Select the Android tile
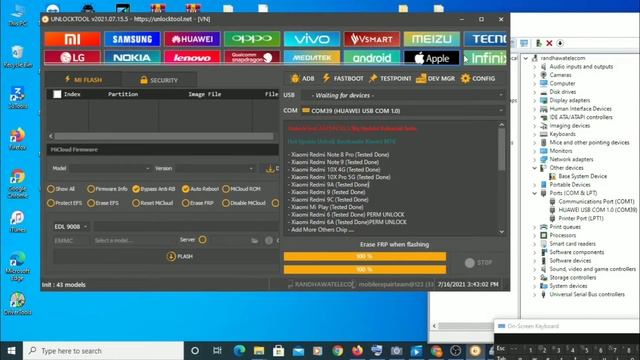Viewport: 640px width, 360px height. point(372,58)
